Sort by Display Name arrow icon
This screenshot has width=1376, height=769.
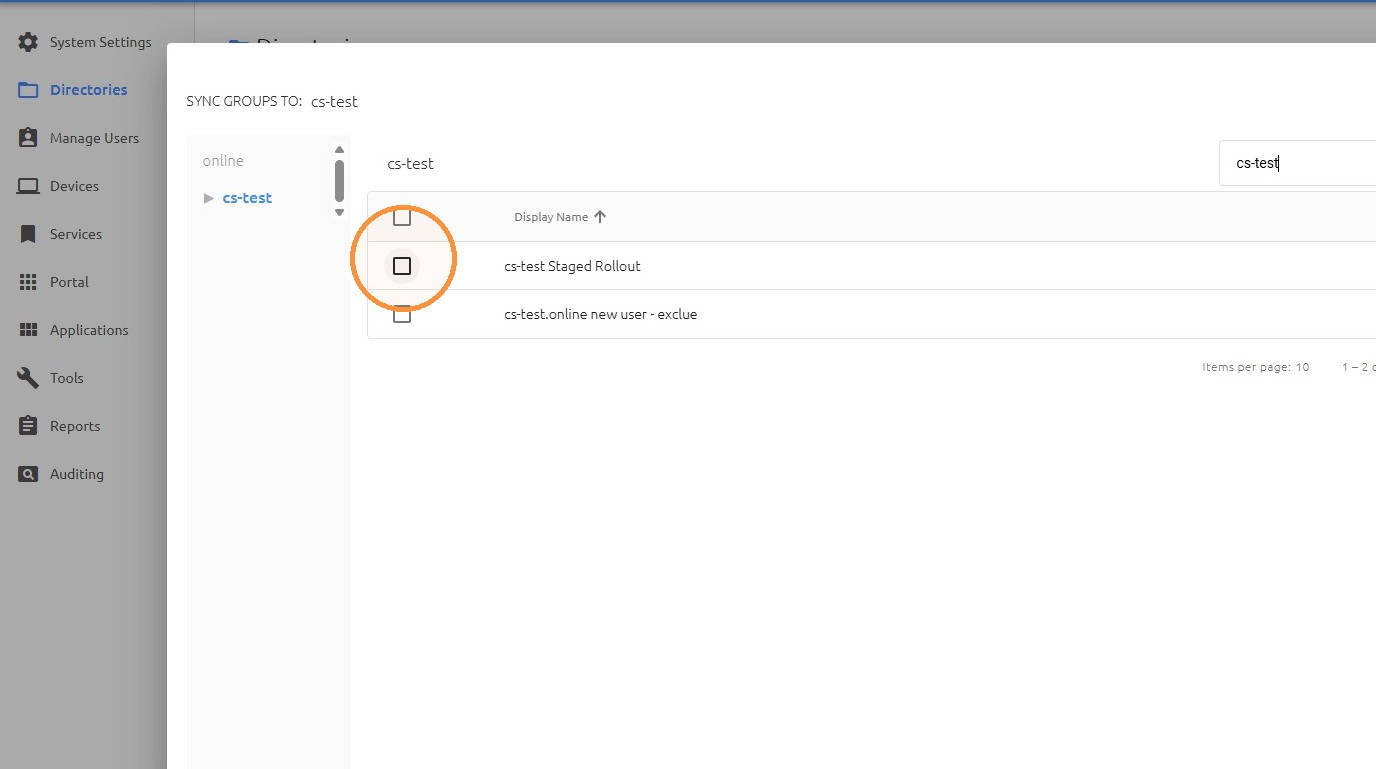pyautogui.click(x=600, y=217)
